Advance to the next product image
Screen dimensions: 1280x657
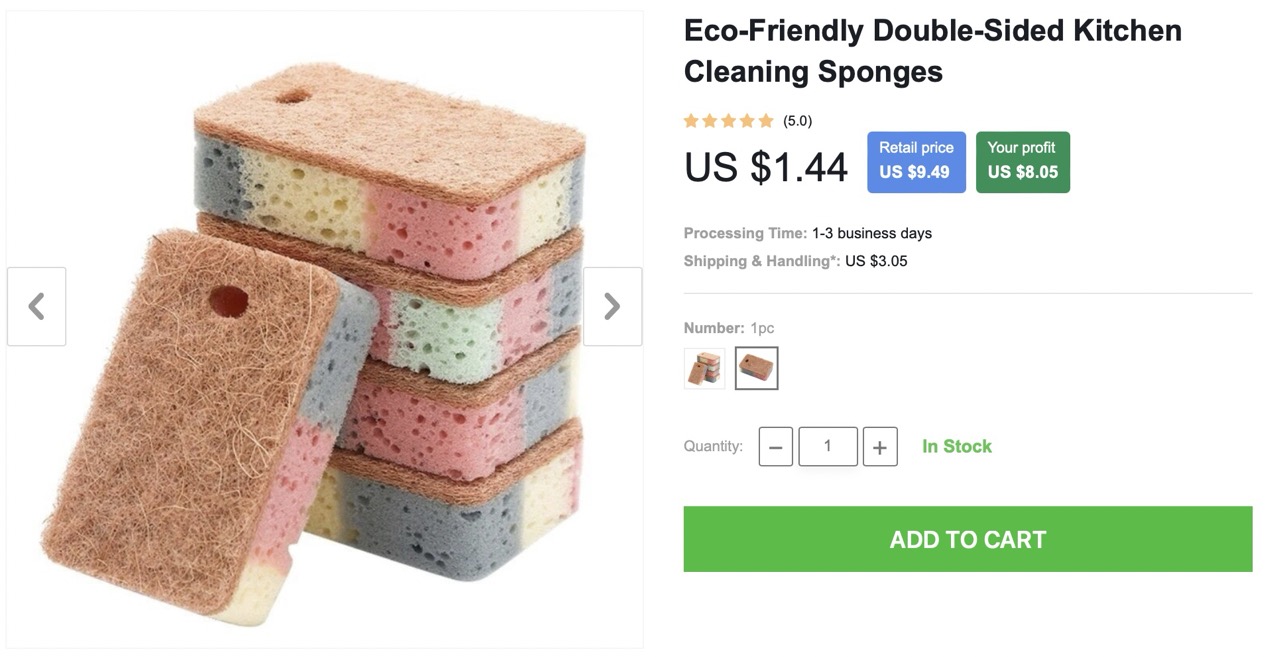612,306
